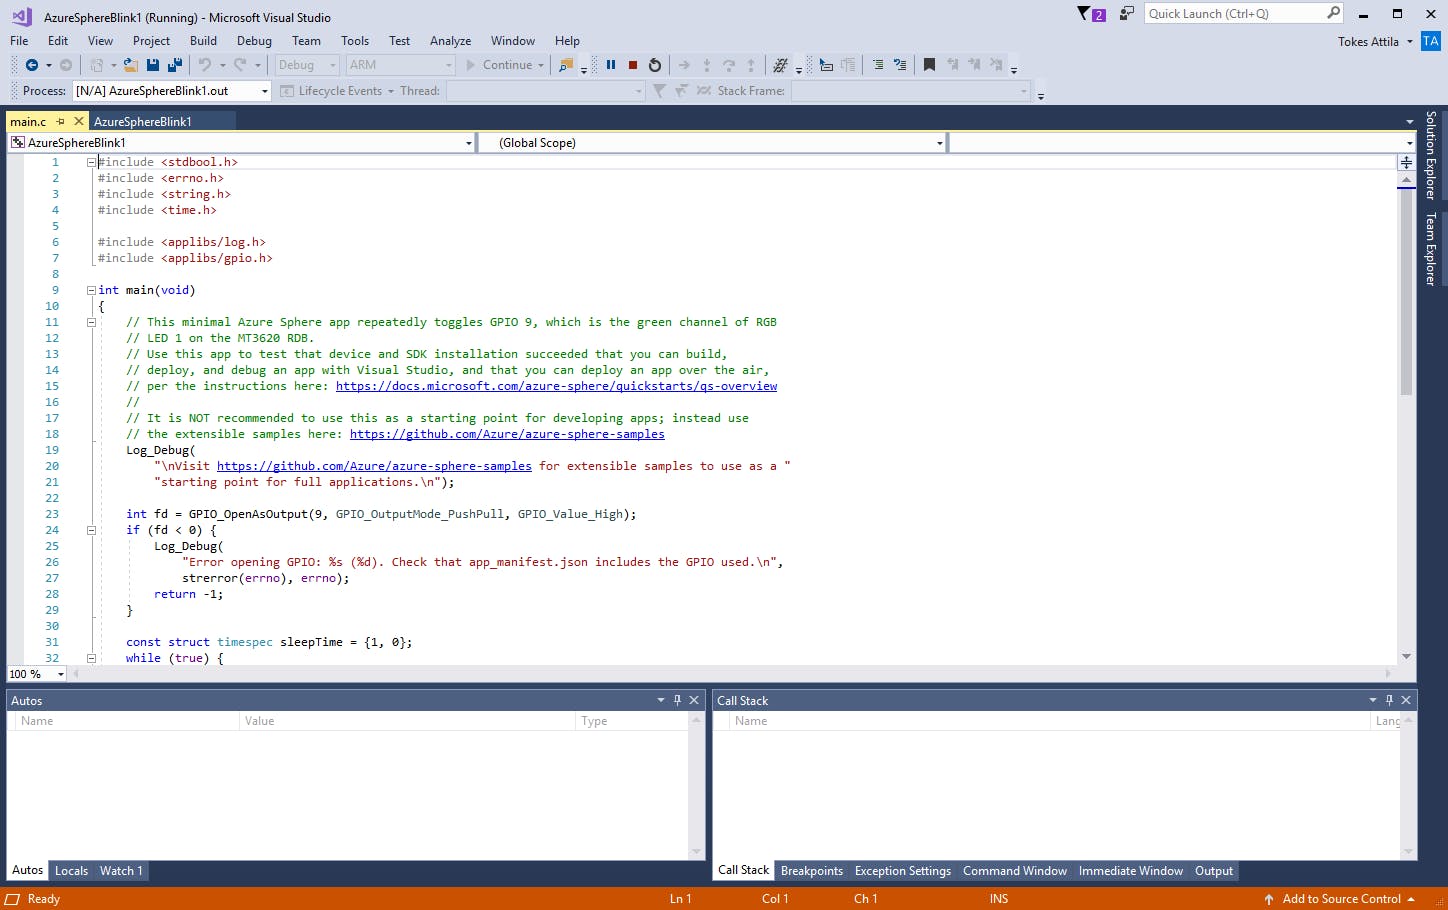
Task: Click the editor vertical scrollbar thumb
Action: 1406,290
